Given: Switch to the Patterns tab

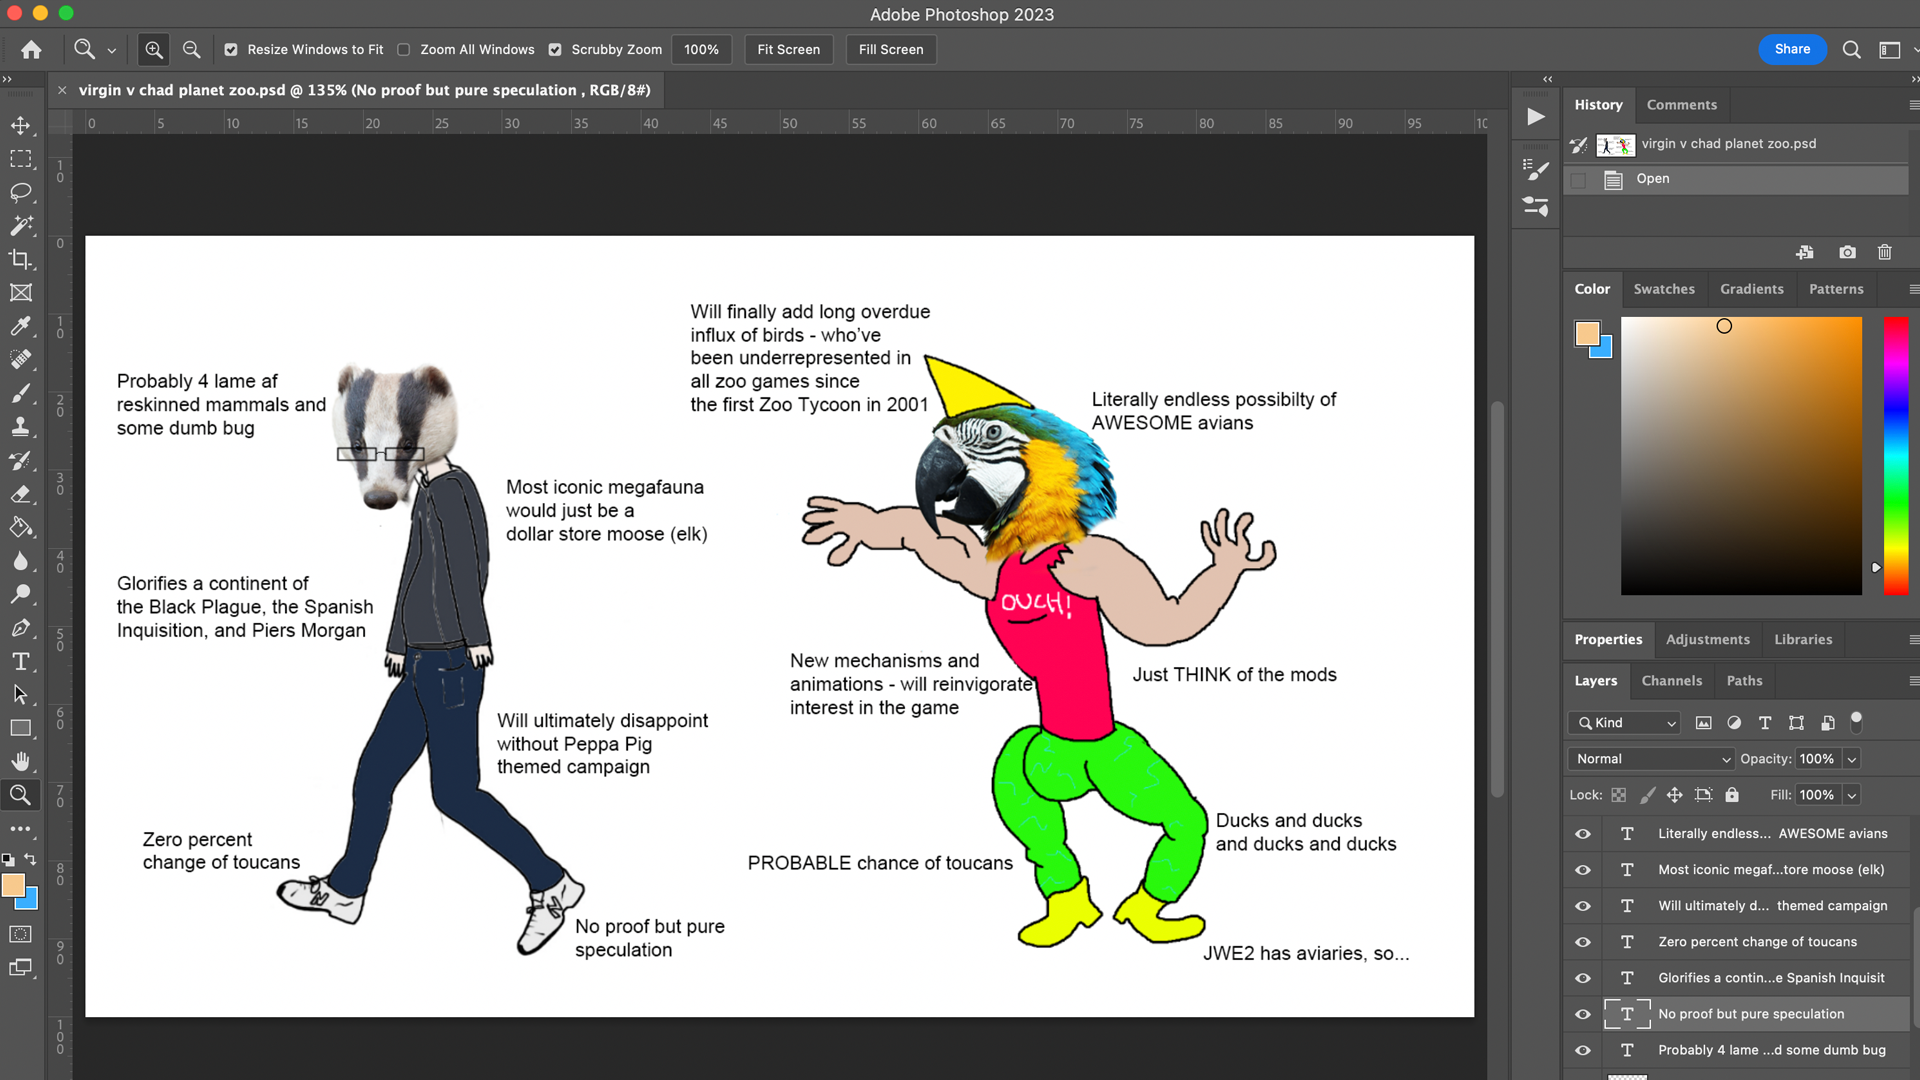Looking at the screenshot, I should click(x=1836, y=289).
